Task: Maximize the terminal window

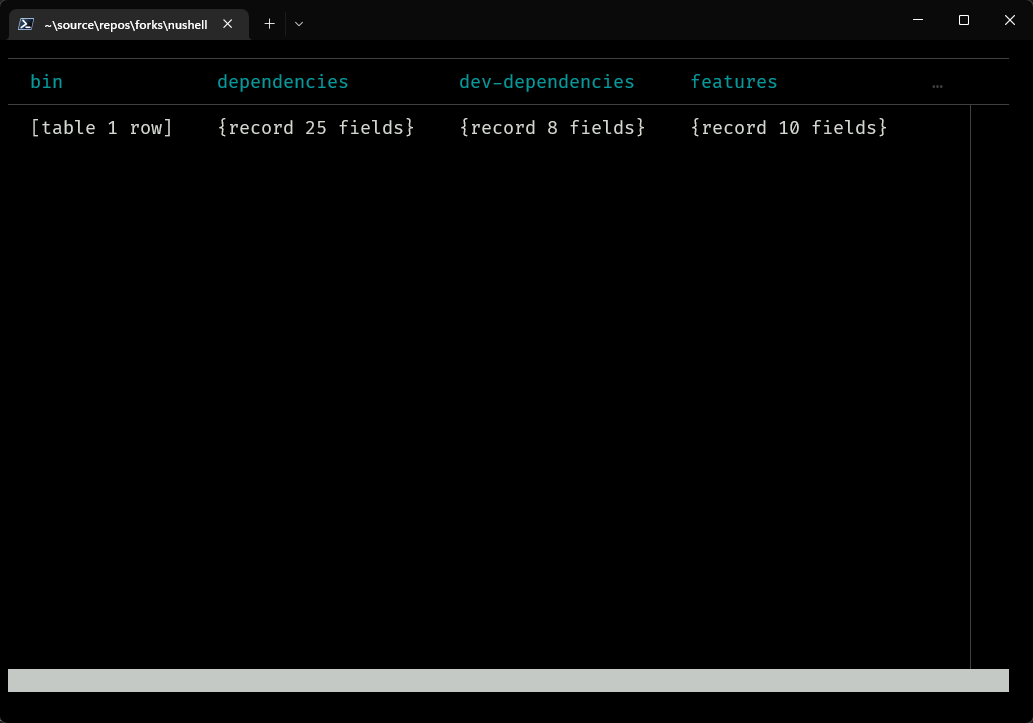Action: coord(964,20)
